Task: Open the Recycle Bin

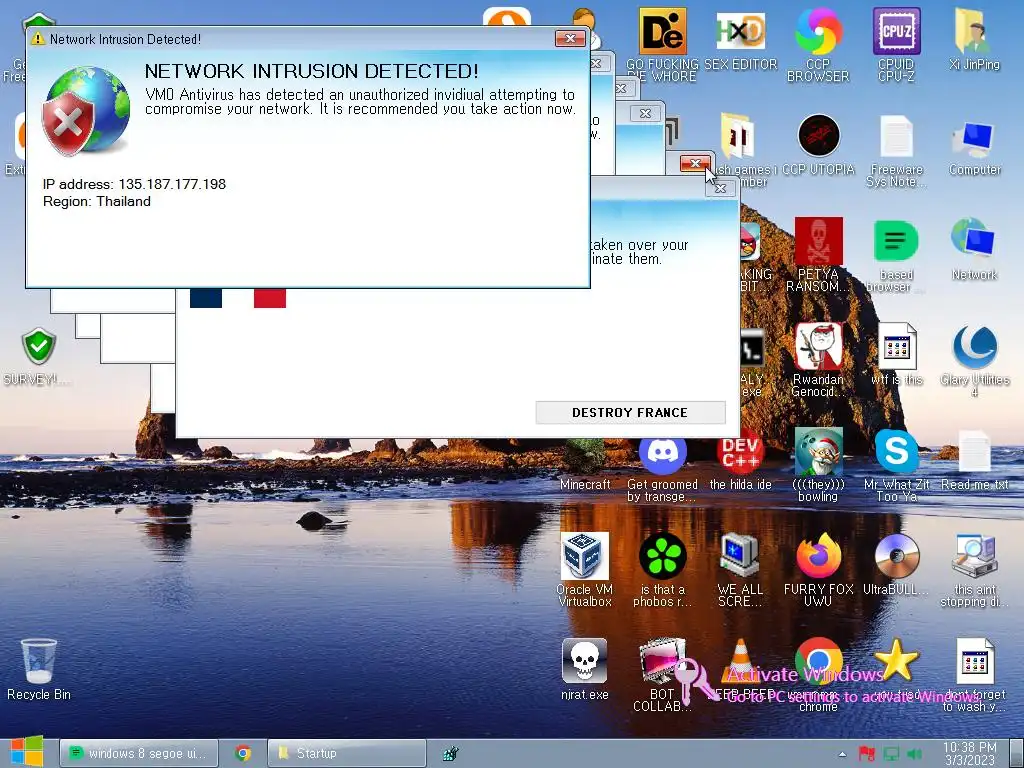Action: (x=39, y=661)
